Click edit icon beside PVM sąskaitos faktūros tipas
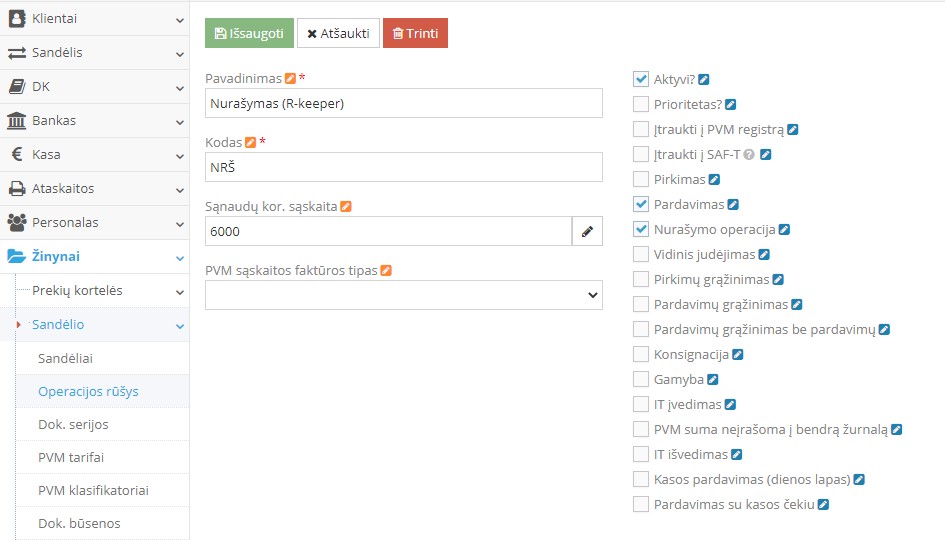Screen dimensions: 945x540 pos(385,270)
